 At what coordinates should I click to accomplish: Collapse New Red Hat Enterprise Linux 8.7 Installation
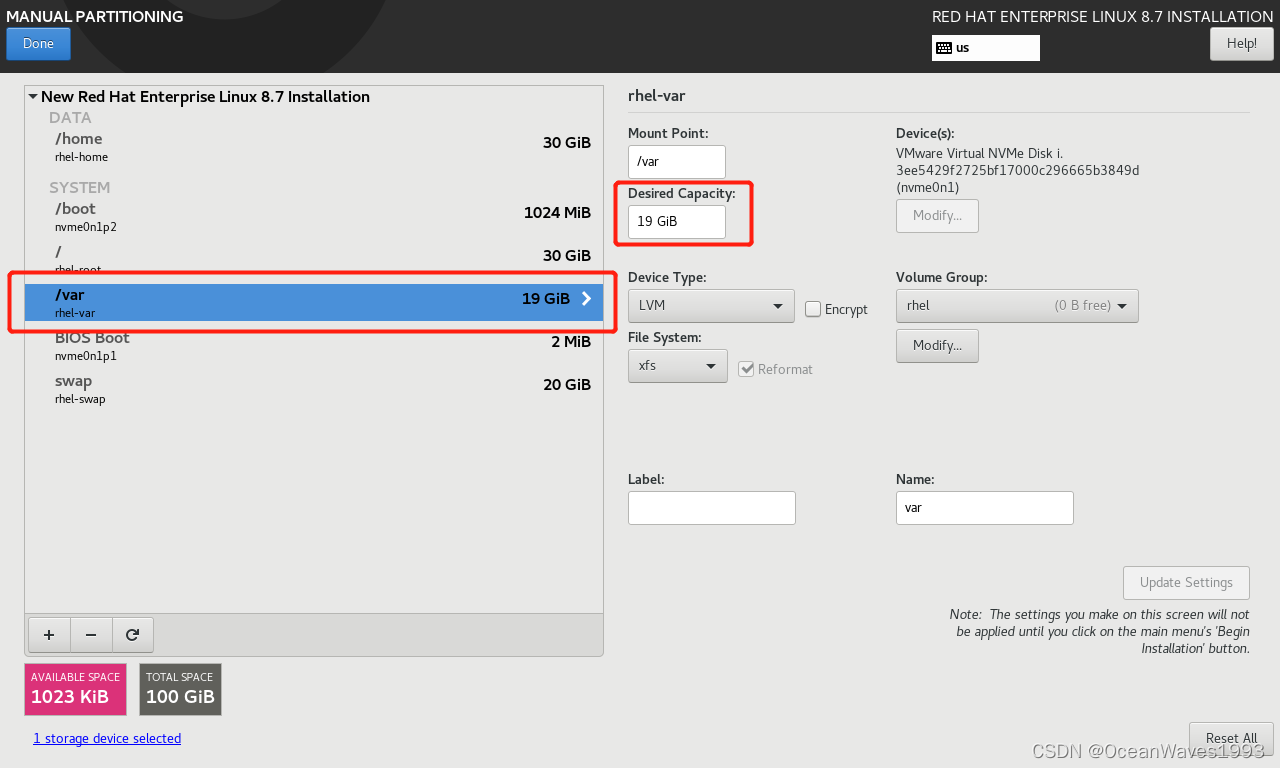click(x=33, y=97)
